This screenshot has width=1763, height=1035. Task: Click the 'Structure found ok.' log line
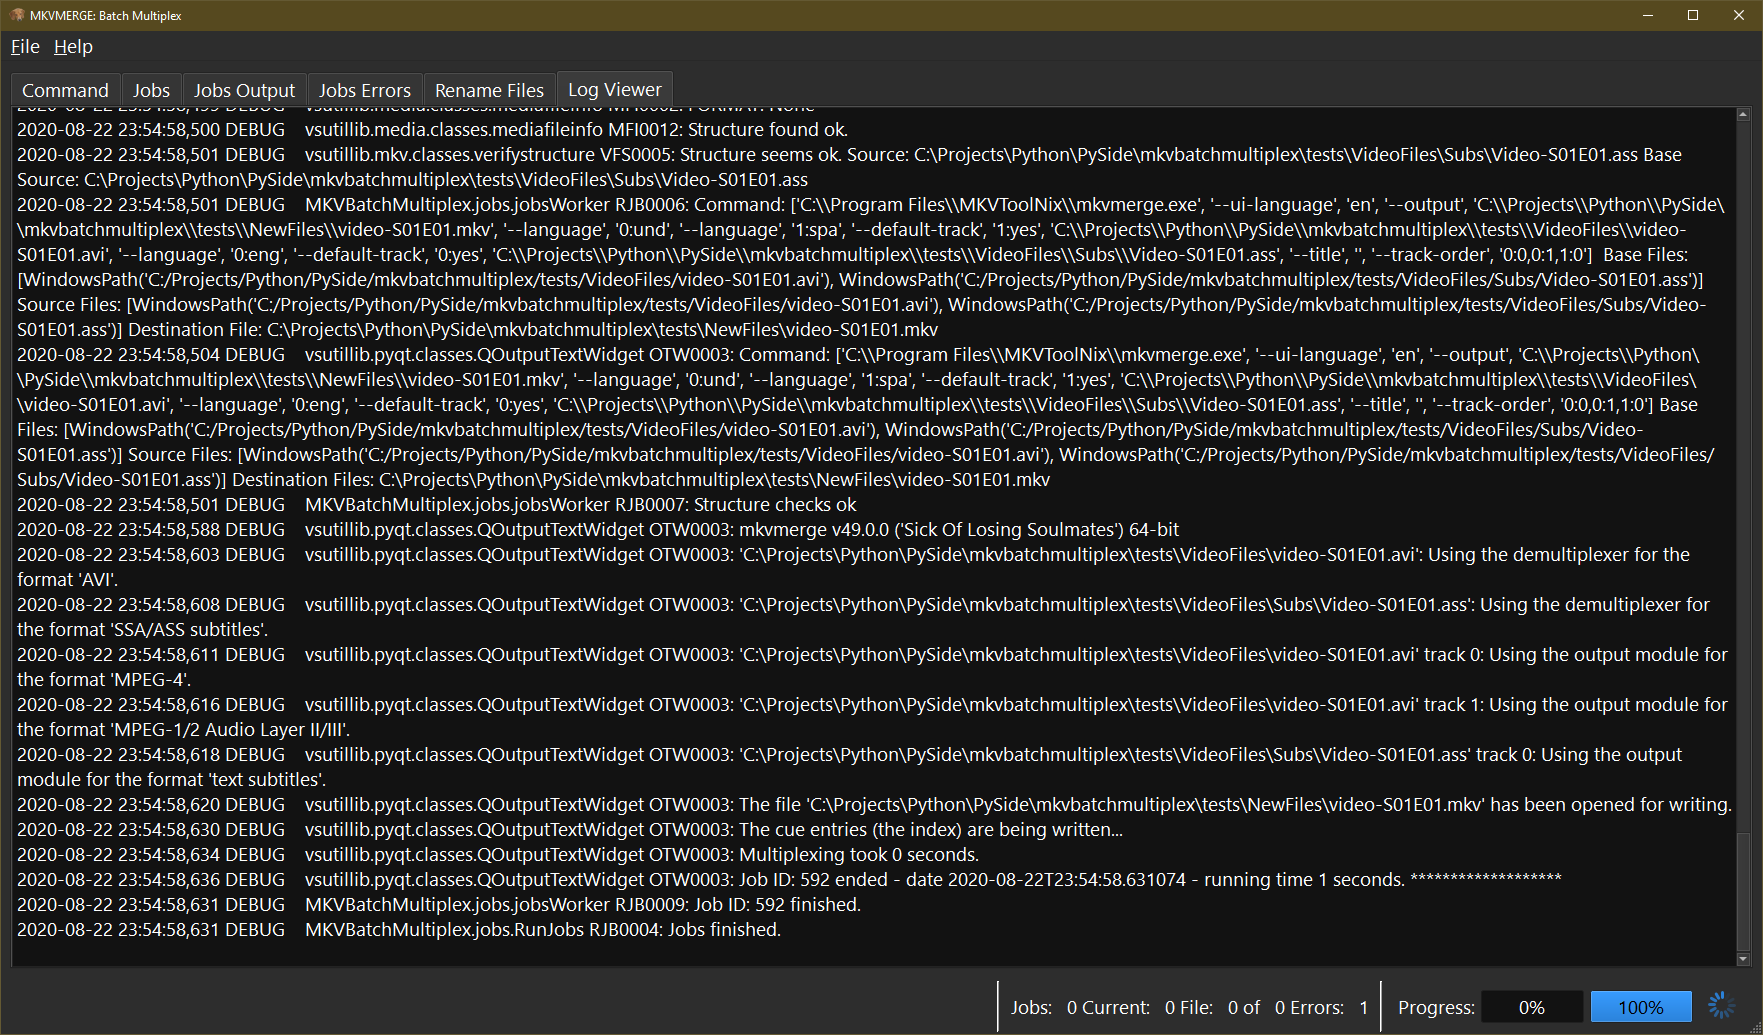pos(433,130)
